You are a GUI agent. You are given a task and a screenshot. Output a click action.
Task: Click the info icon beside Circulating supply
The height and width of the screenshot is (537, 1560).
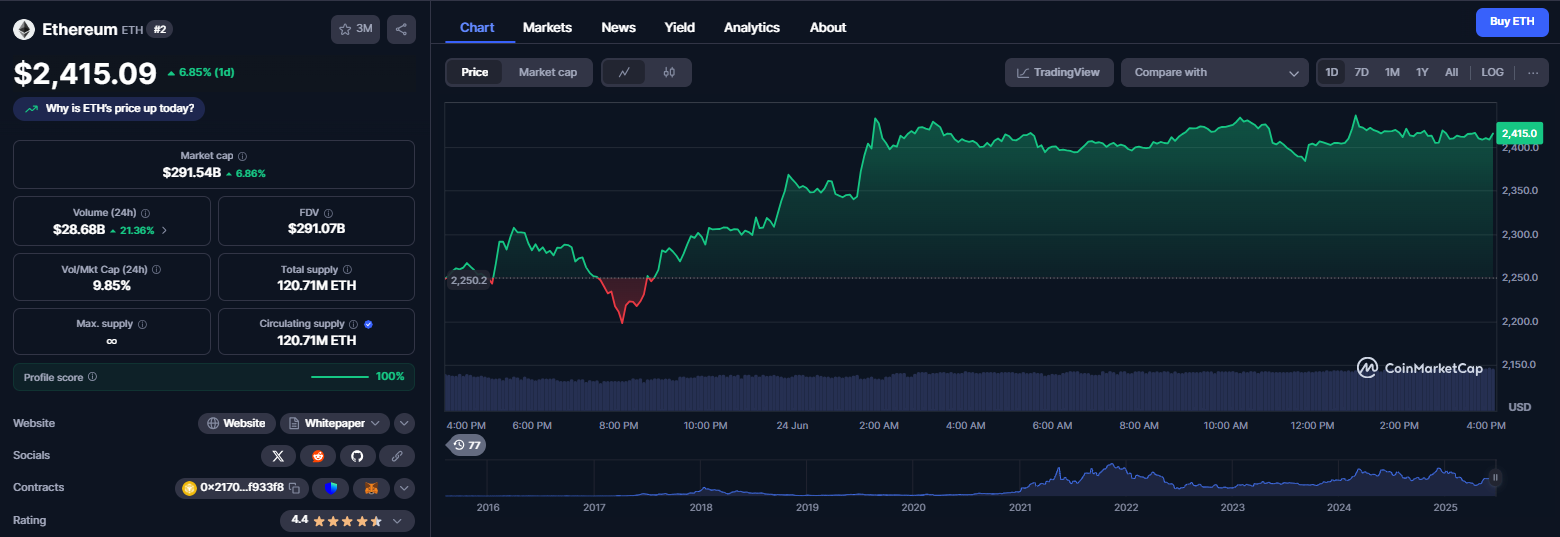coord(353,324)
